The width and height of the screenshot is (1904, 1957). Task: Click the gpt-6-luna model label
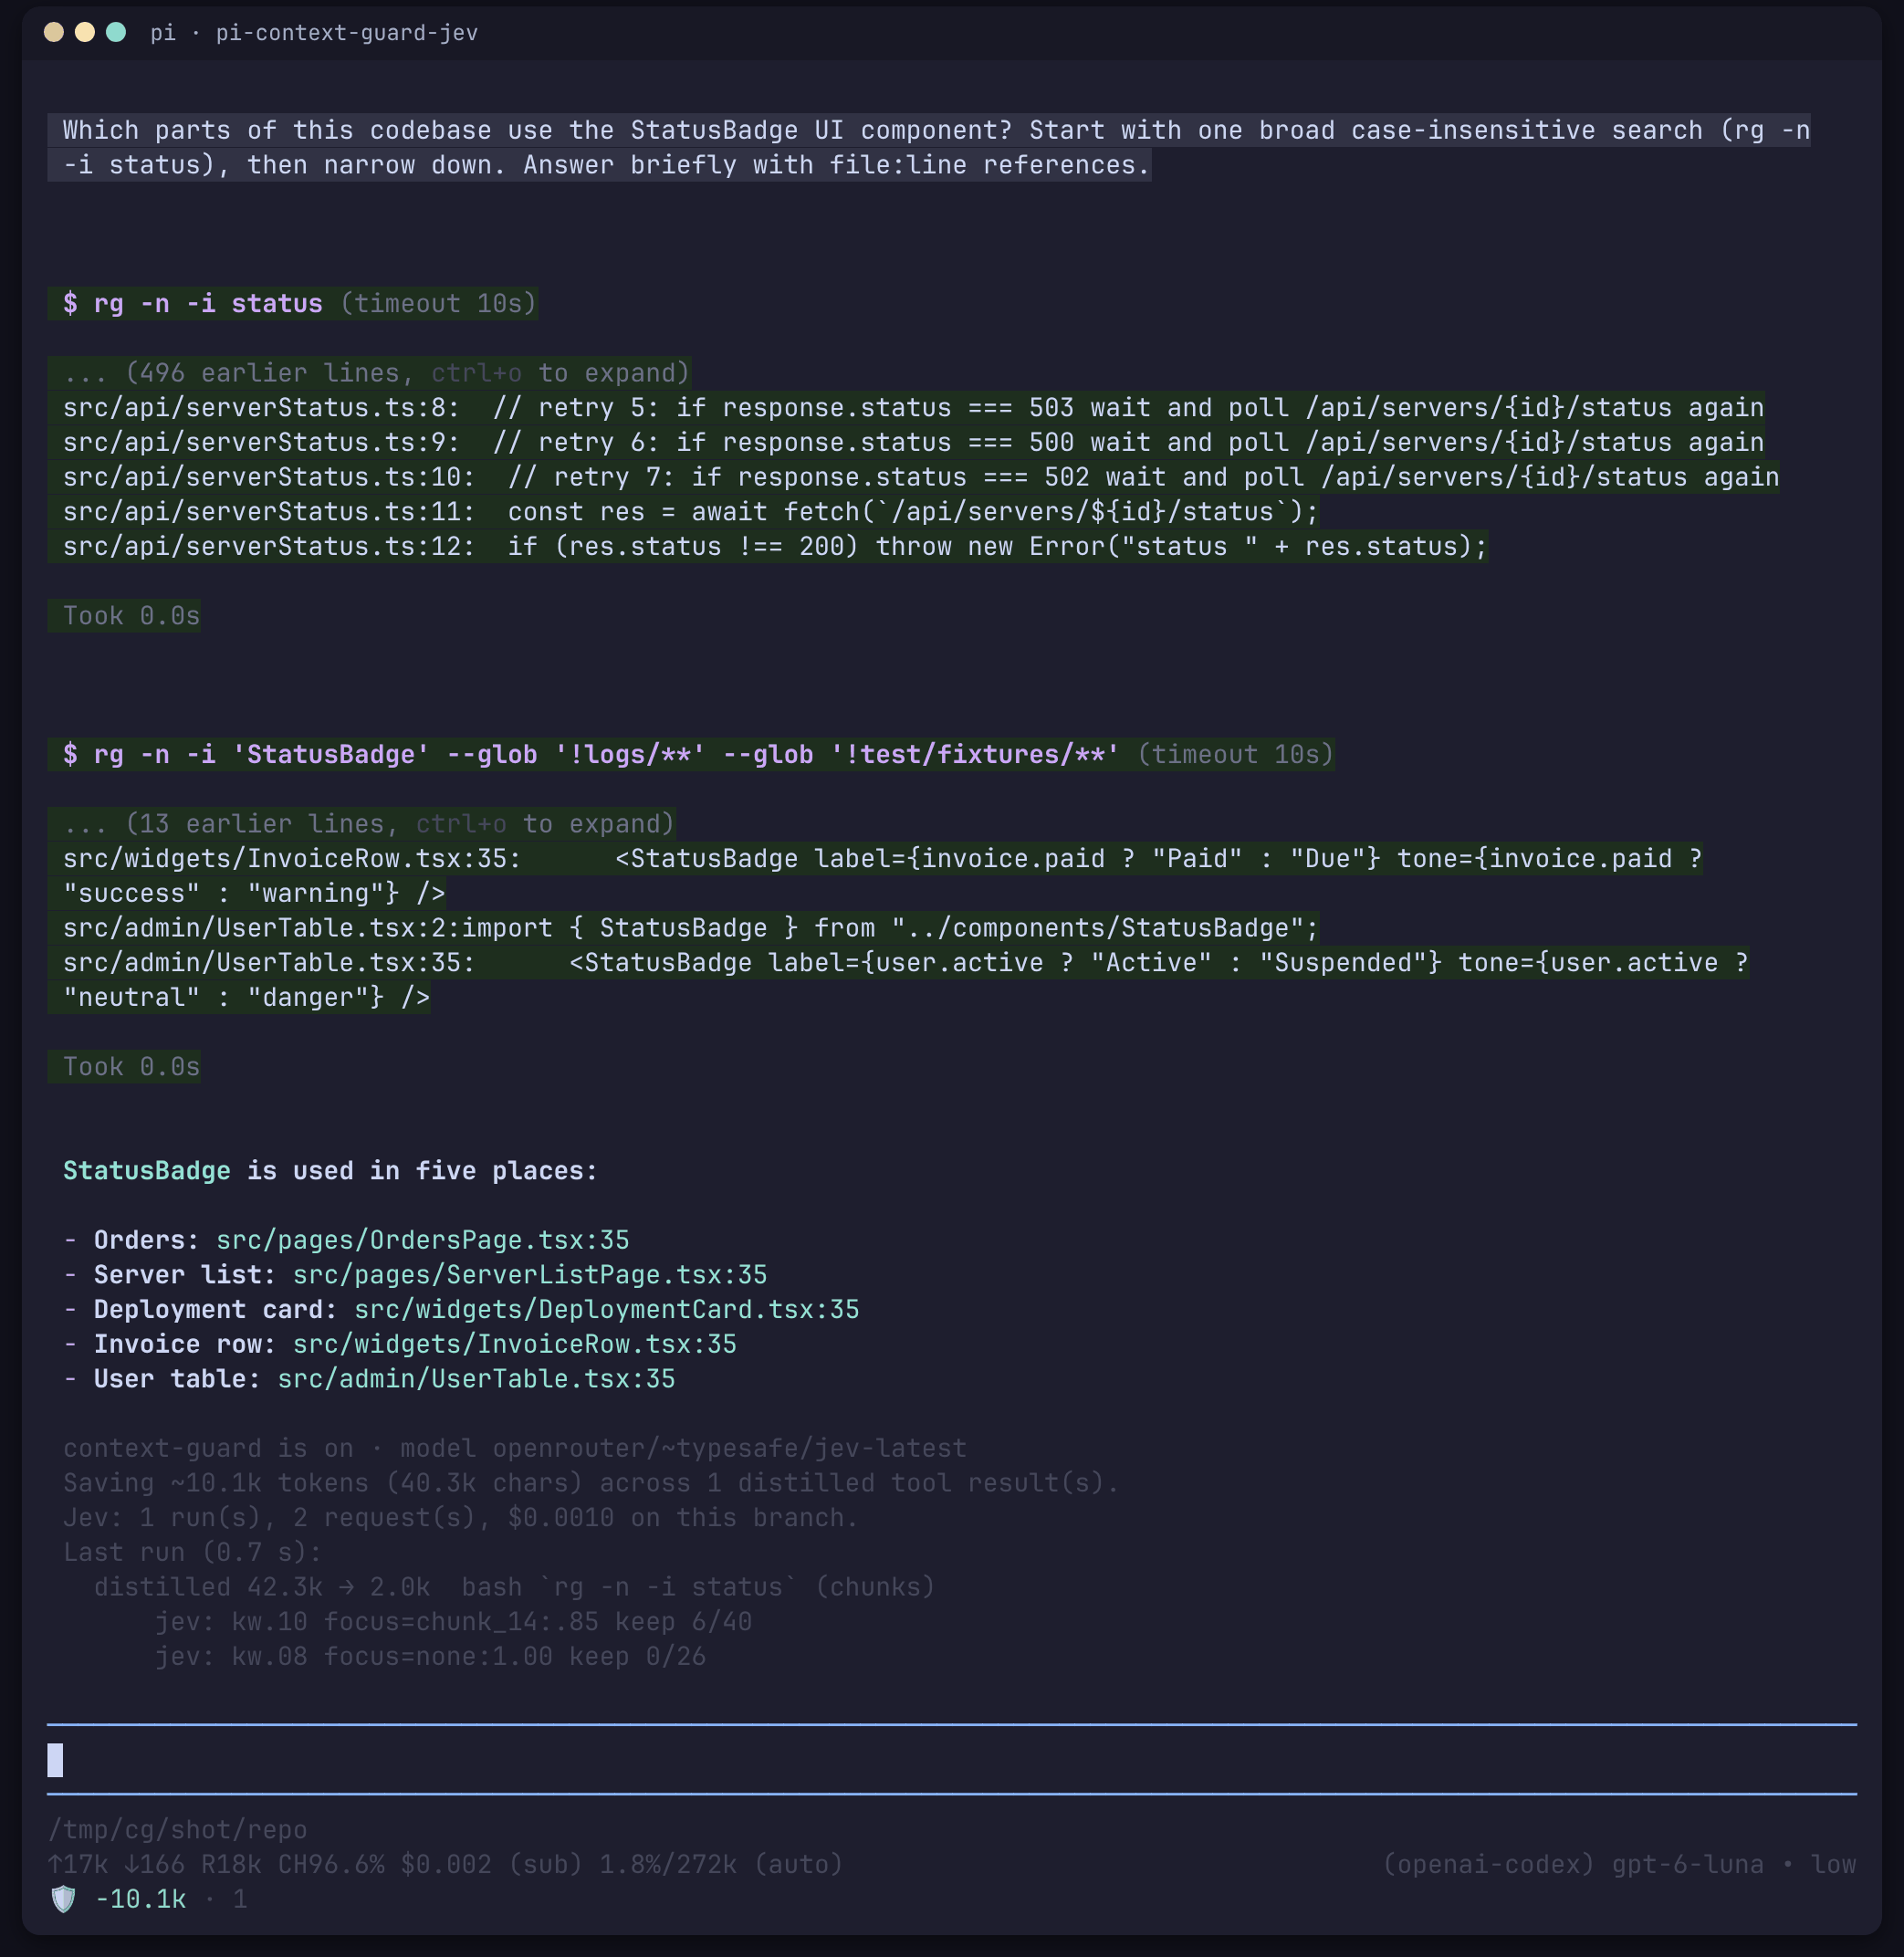(x=1687, y=1865)
